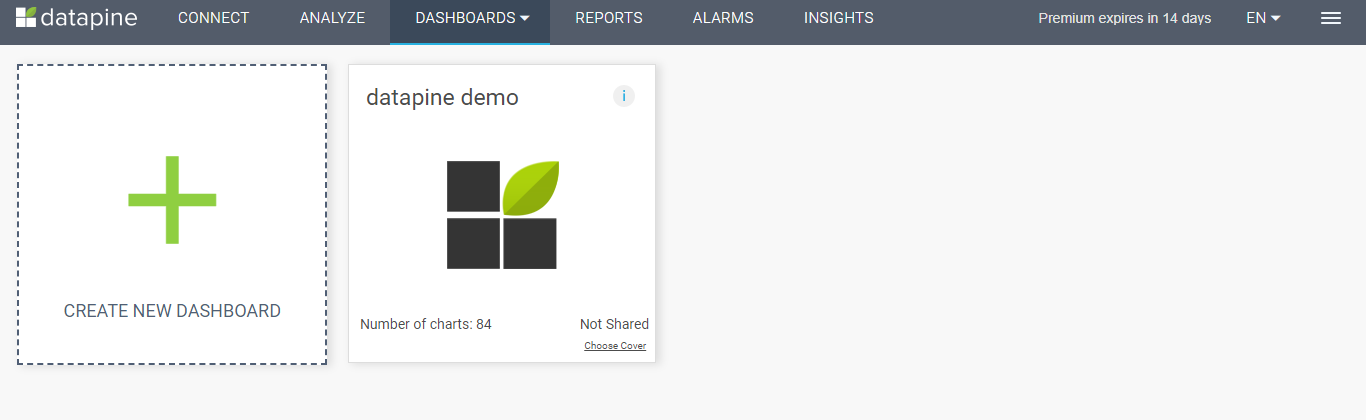The width and height of the screenshot is (1366, 420).
Task: Click the DASHBOARDS menu label
Action: 465,18
